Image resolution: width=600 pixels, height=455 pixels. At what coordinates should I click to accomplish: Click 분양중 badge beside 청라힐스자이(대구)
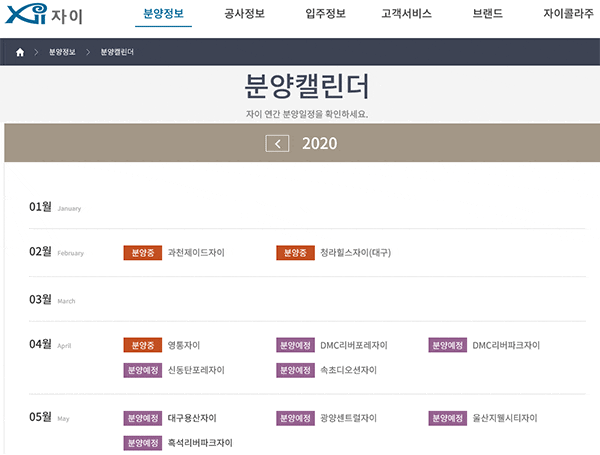pos(295,253)
